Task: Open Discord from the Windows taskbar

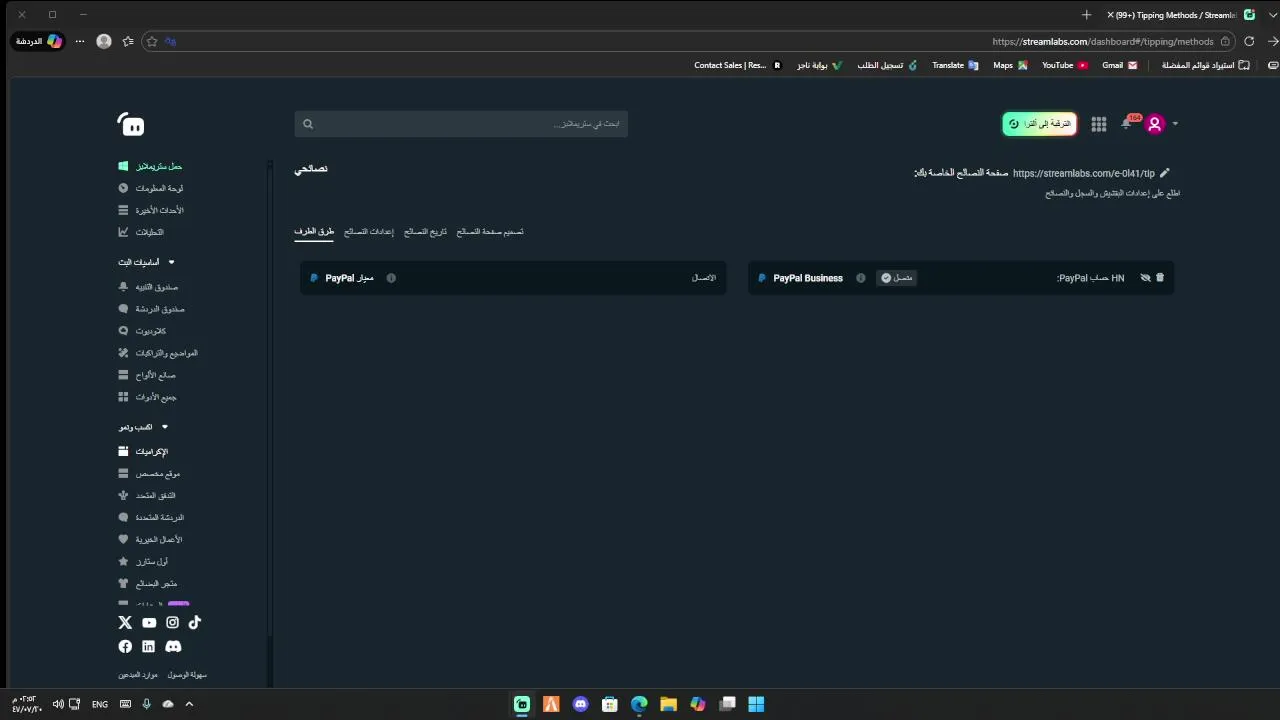Action: tap(581, 704)
